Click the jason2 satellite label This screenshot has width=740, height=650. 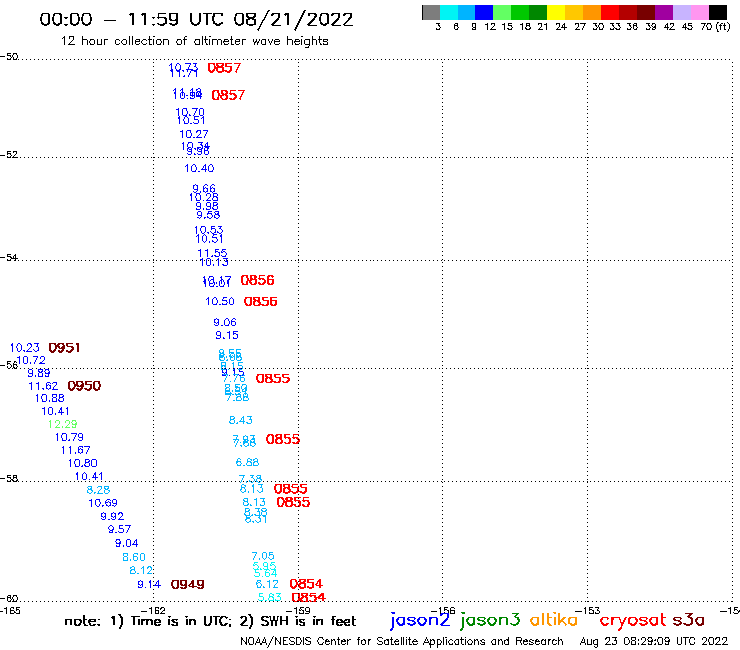420,620
